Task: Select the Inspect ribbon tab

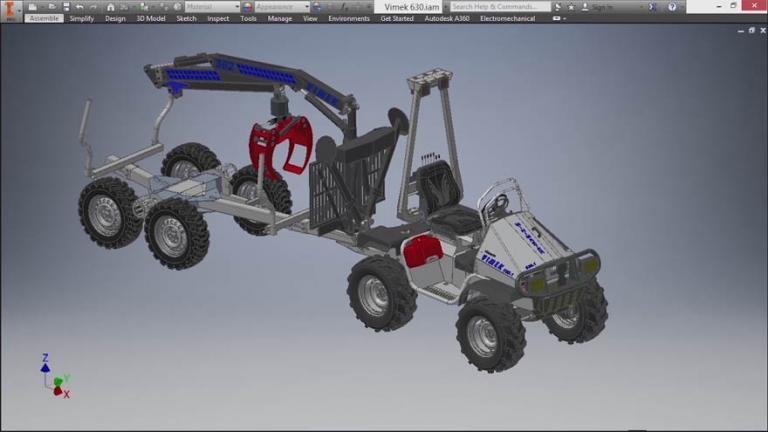Action: [218, 18]
